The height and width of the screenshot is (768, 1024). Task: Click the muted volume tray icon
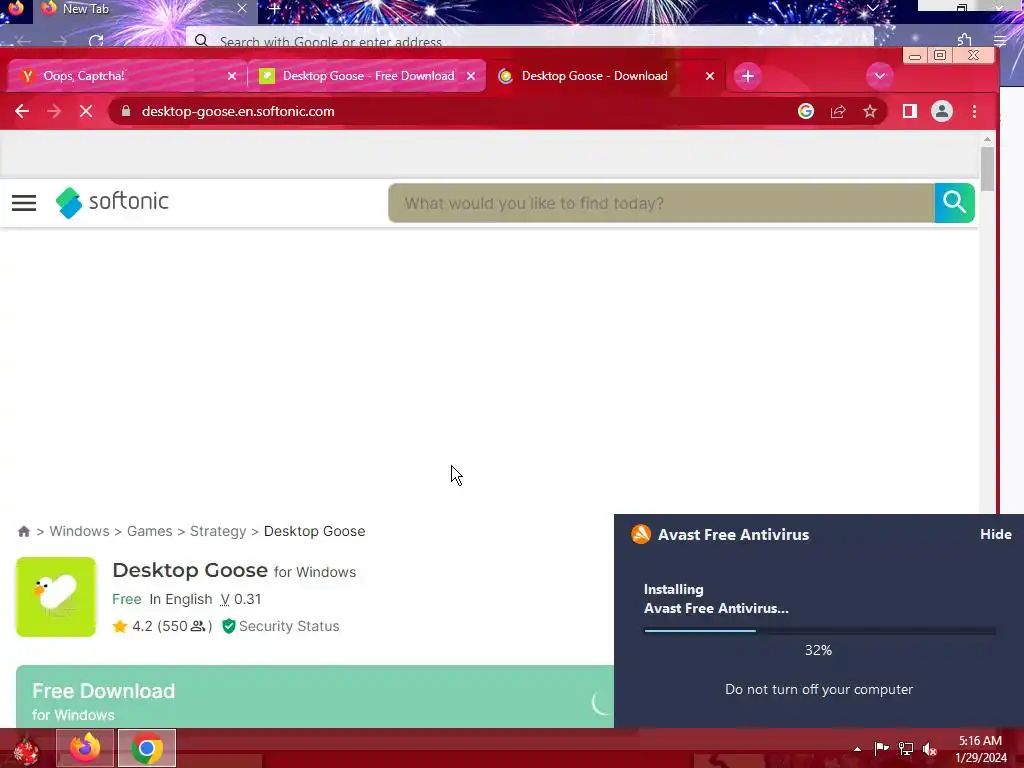930,749
